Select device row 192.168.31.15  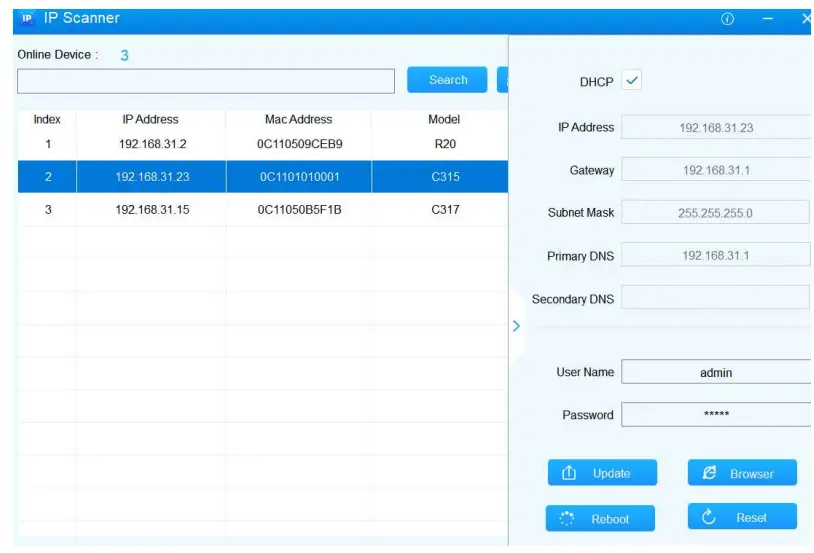click(263, 209)
